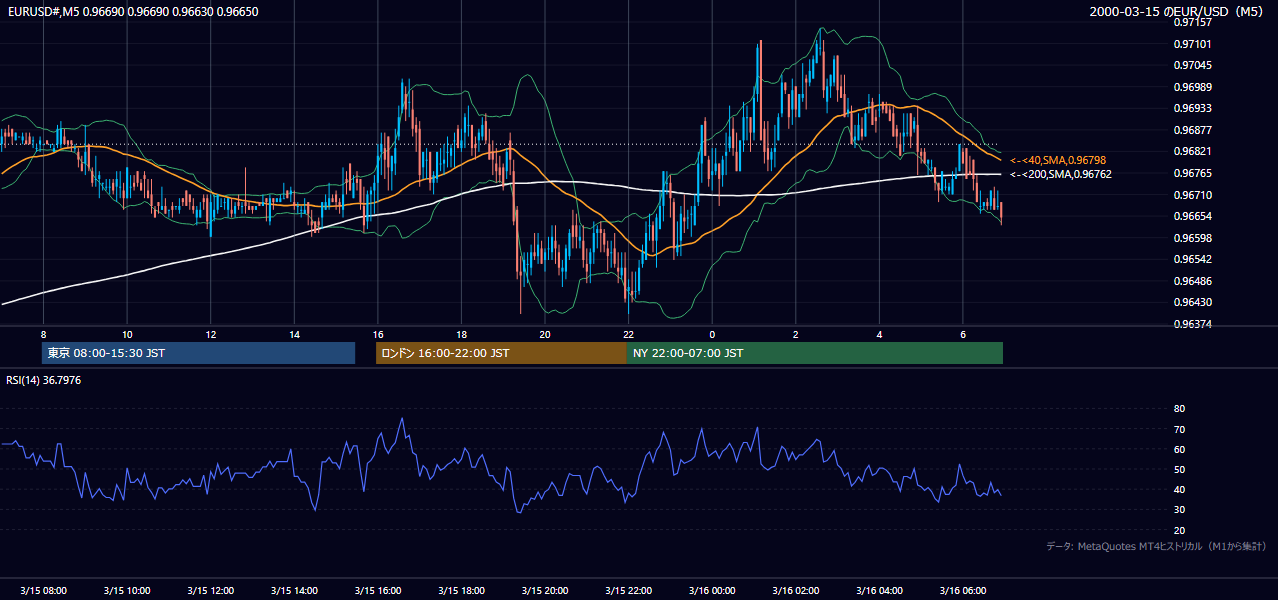Viewport: 1278px width, 600px height.
Task: Click price axis label 0.96654
Action: pyautogui.click(x=1193, y=216)
